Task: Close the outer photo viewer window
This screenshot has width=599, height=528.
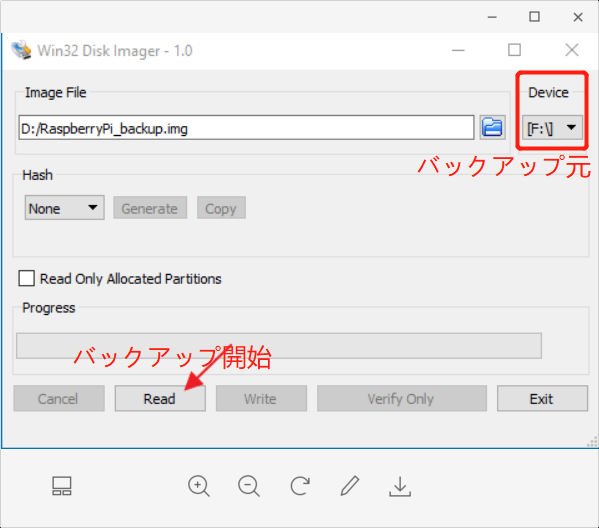Action: point(578,17)
